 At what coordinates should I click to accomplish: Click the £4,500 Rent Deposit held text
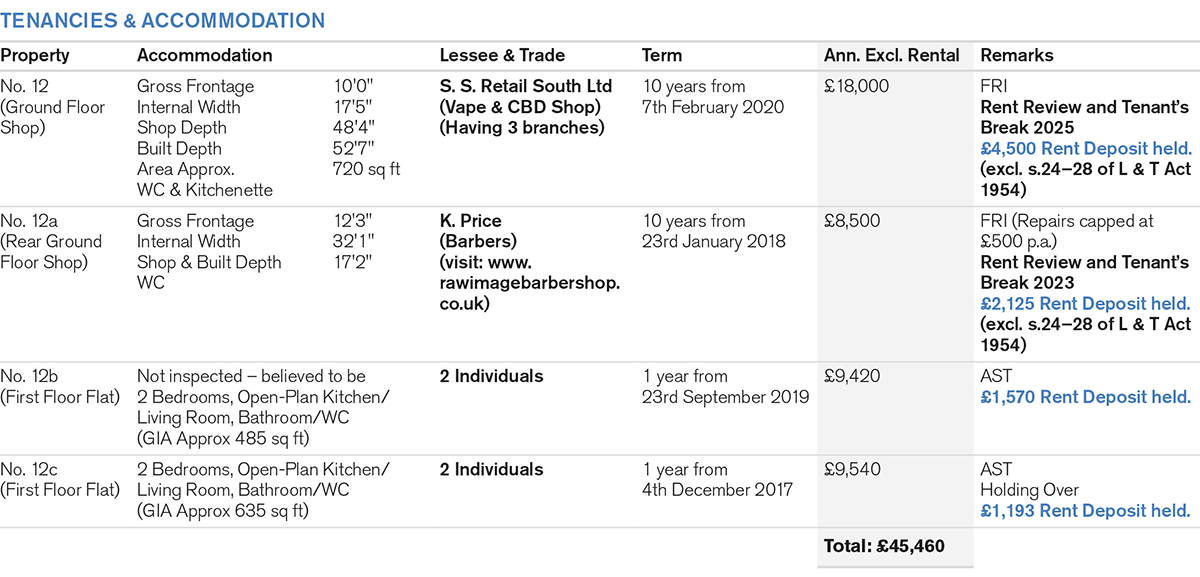[1085, 148]
